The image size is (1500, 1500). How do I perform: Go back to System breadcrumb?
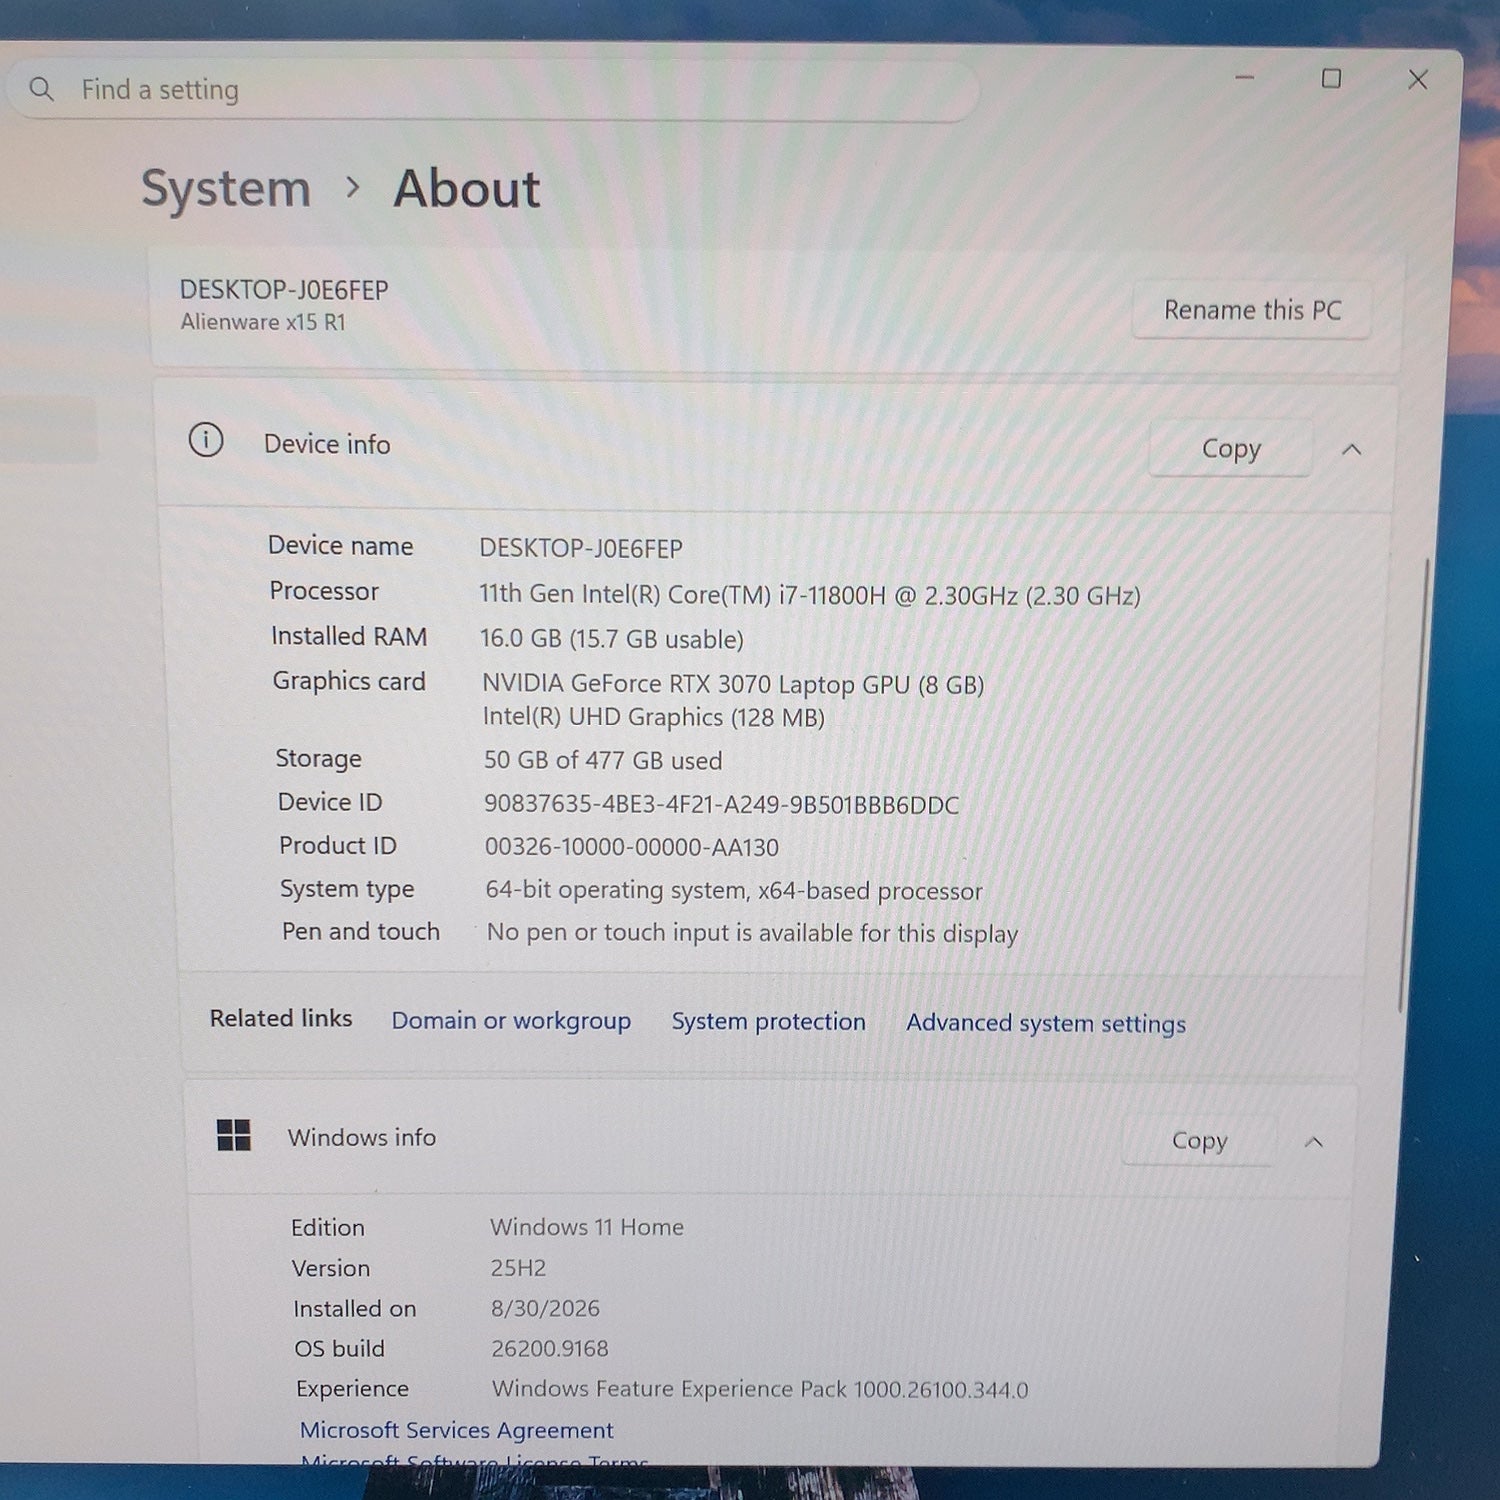[226, 188]
